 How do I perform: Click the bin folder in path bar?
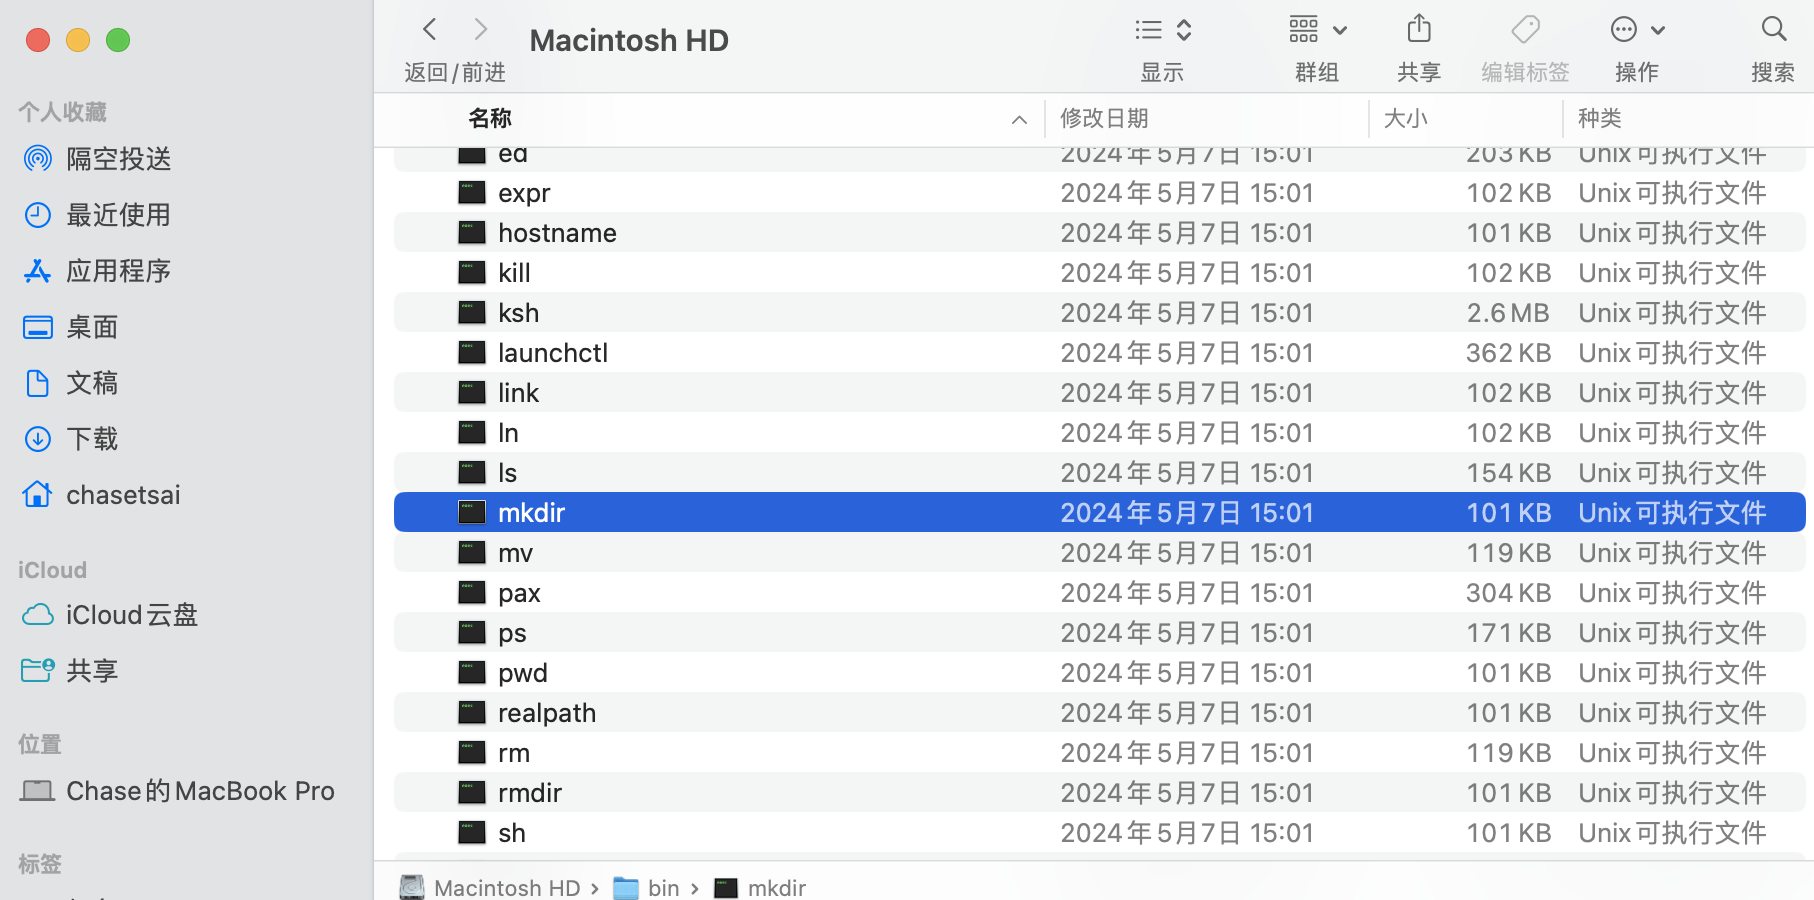point(646,887)
